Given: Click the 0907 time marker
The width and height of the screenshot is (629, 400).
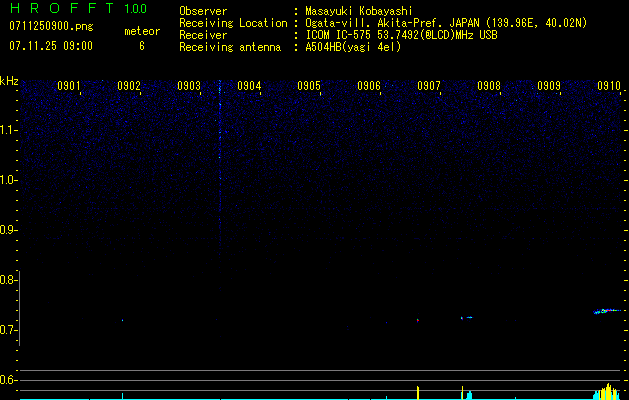Looking at the screenshot, I should click(428, 86).
